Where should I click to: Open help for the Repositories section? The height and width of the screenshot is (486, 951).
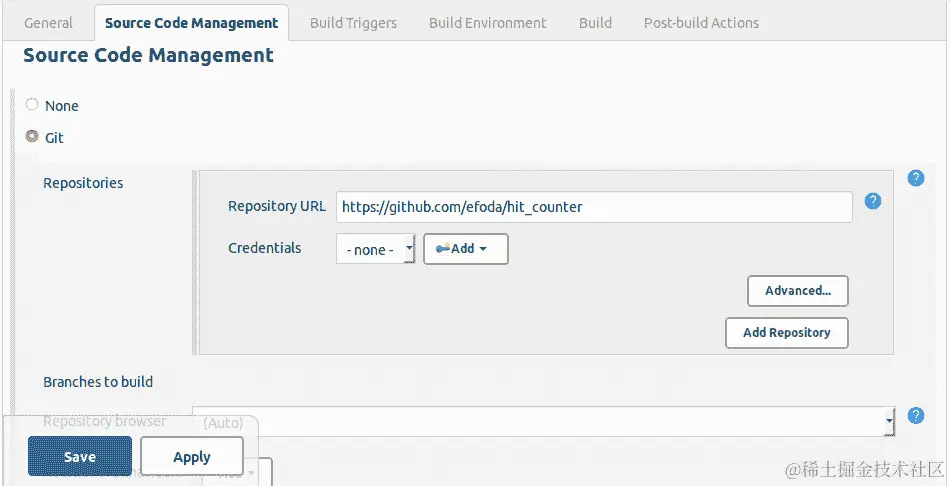tap(916, 178)
